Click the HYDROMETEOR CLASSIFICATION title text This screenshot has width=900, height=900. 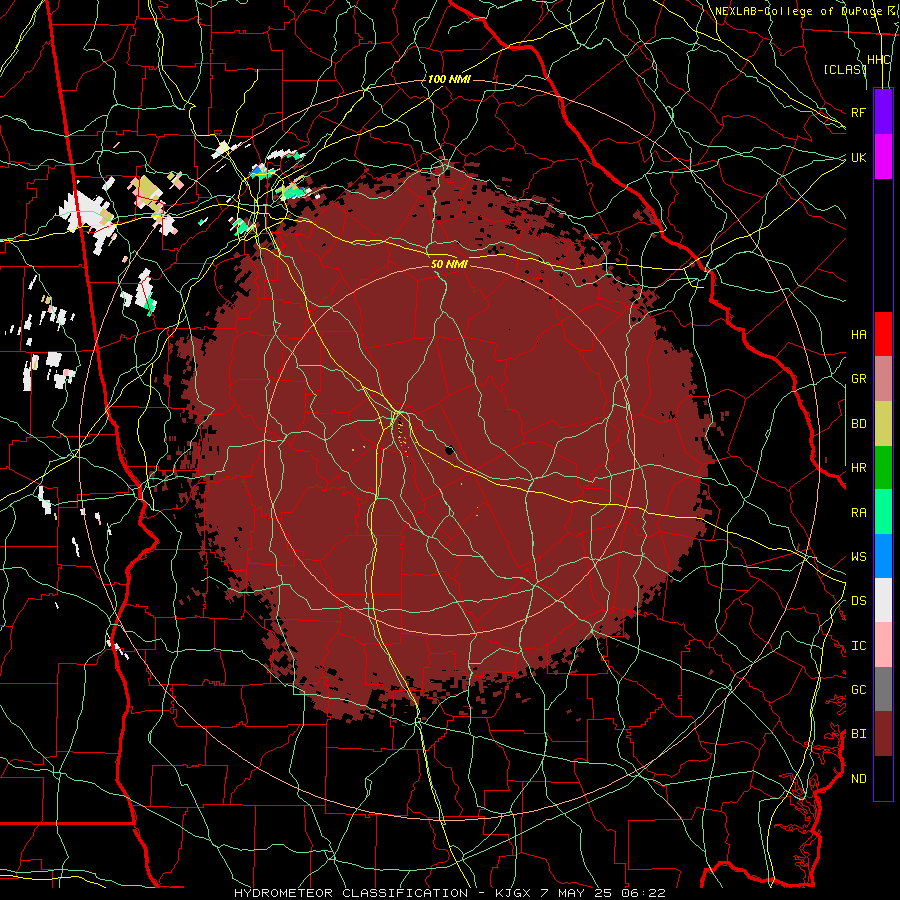tap(351, 893)
